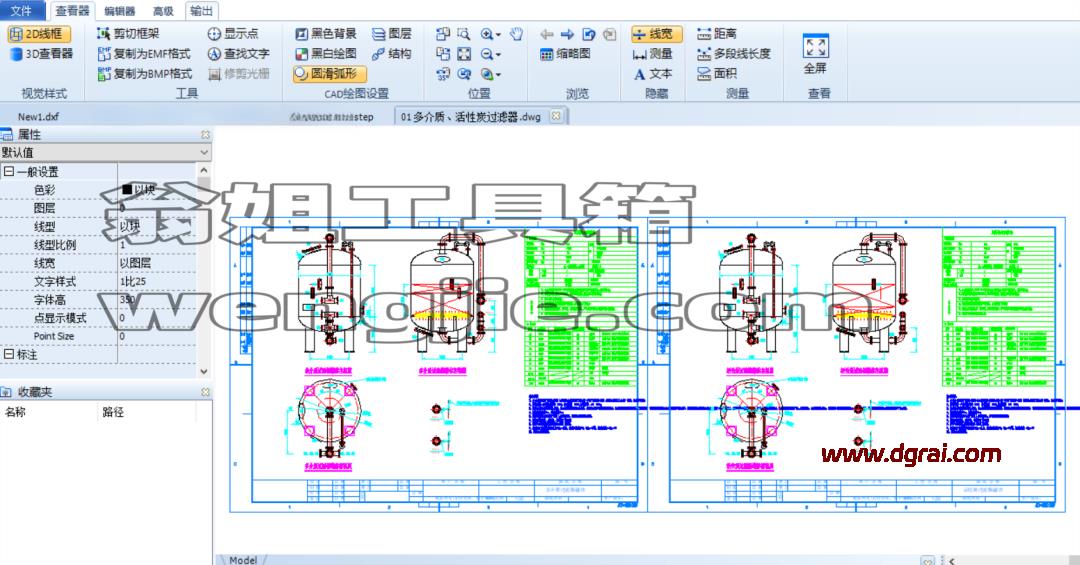Close the 收藏夹 favorites panel
Screen dimensions: 1080x565
(x=205, y=391)
